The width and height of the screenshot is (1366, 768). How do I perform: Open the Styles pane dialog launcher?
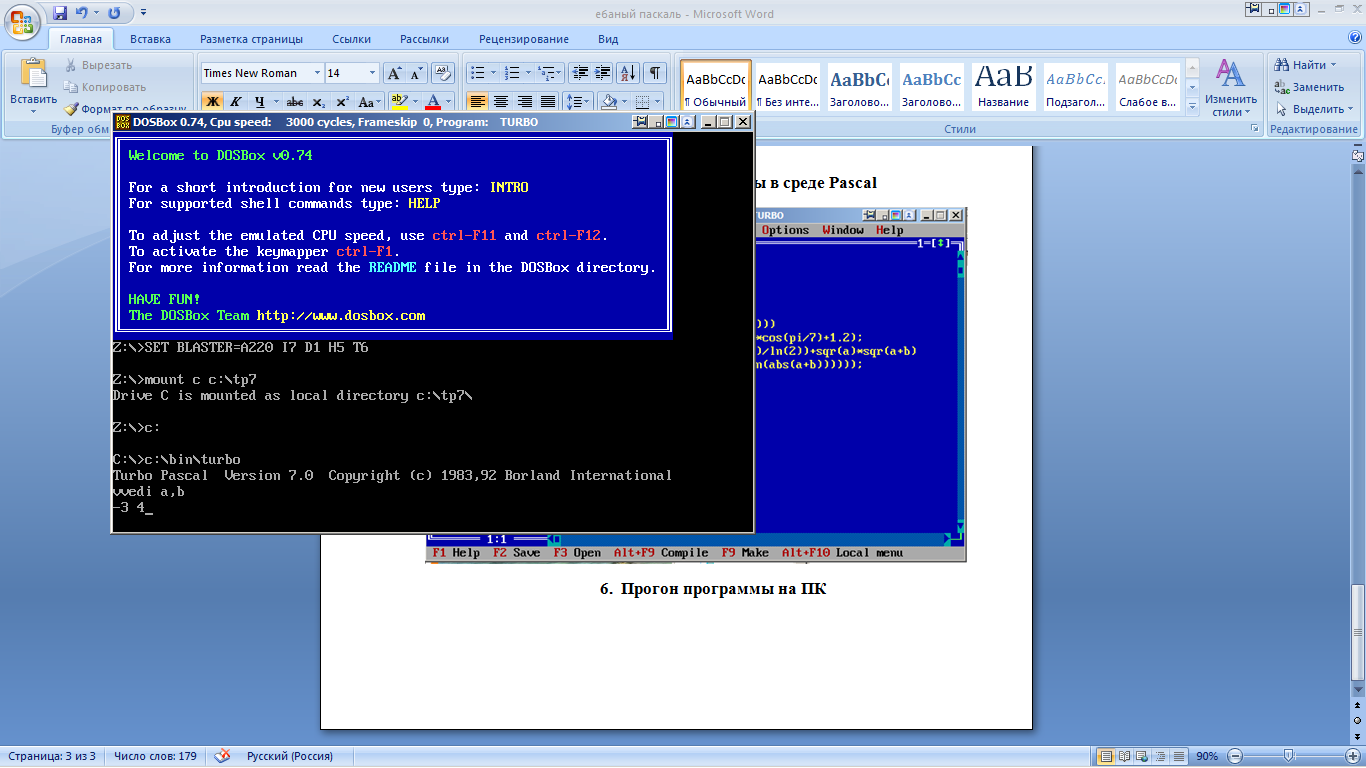point(1254,130)
